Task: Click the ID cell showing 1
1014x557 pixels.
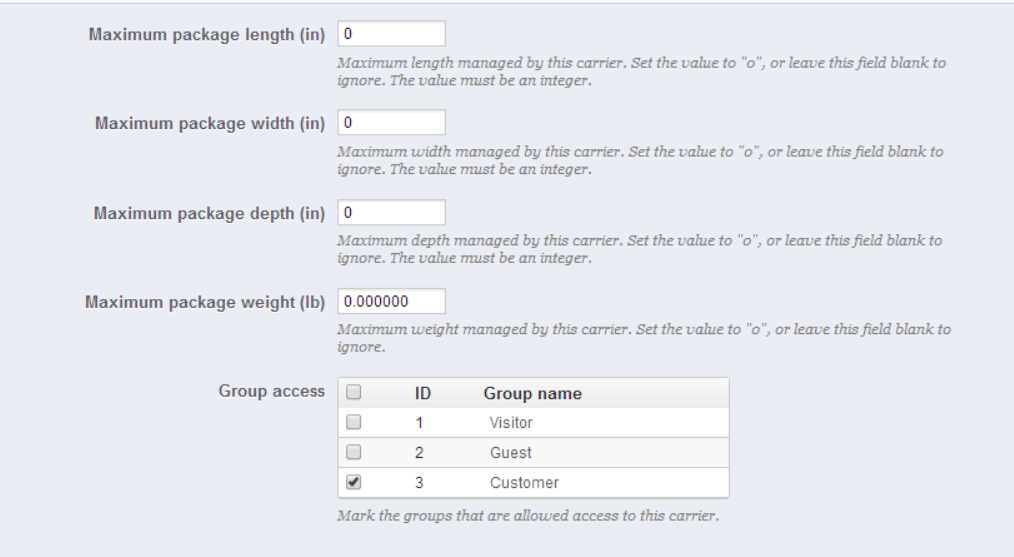Action: tap(420, 423)
